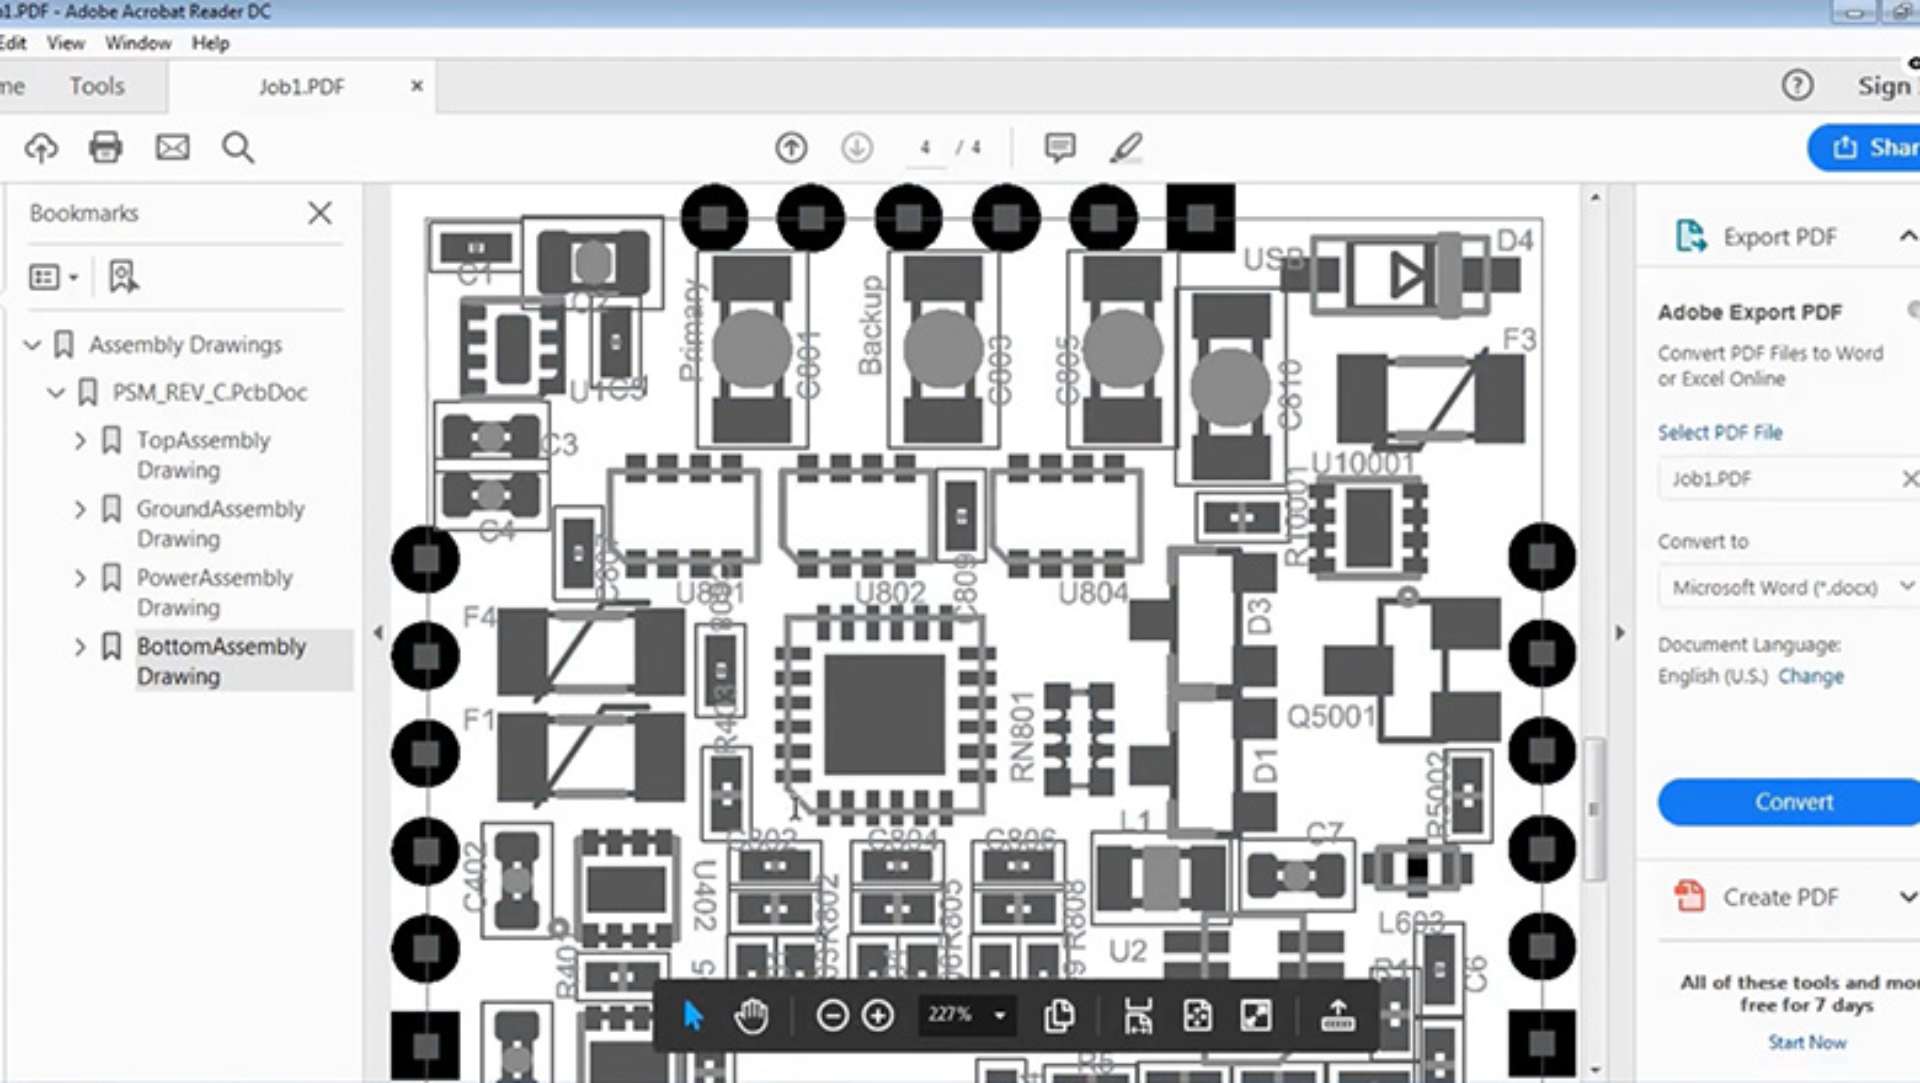Click the Zoom In plus icon

pos(878,1015)
